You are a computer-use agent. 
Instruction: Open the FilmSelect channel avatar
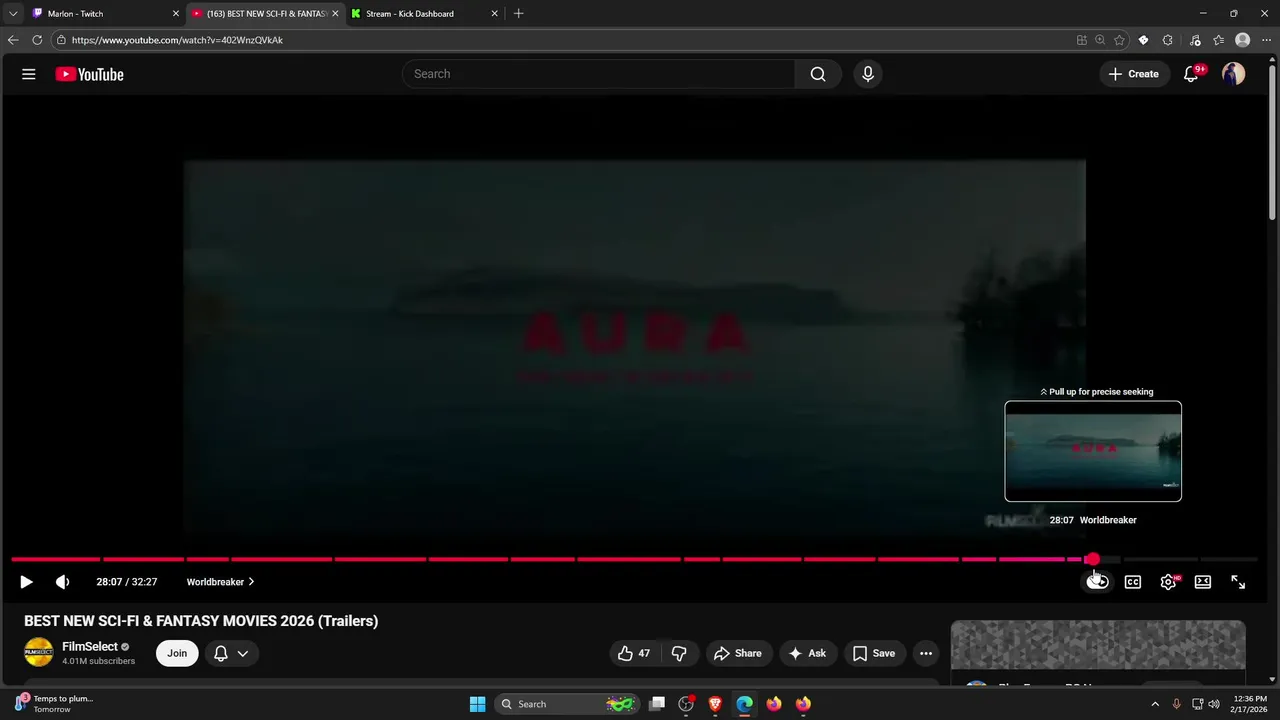tap(38, 652)
